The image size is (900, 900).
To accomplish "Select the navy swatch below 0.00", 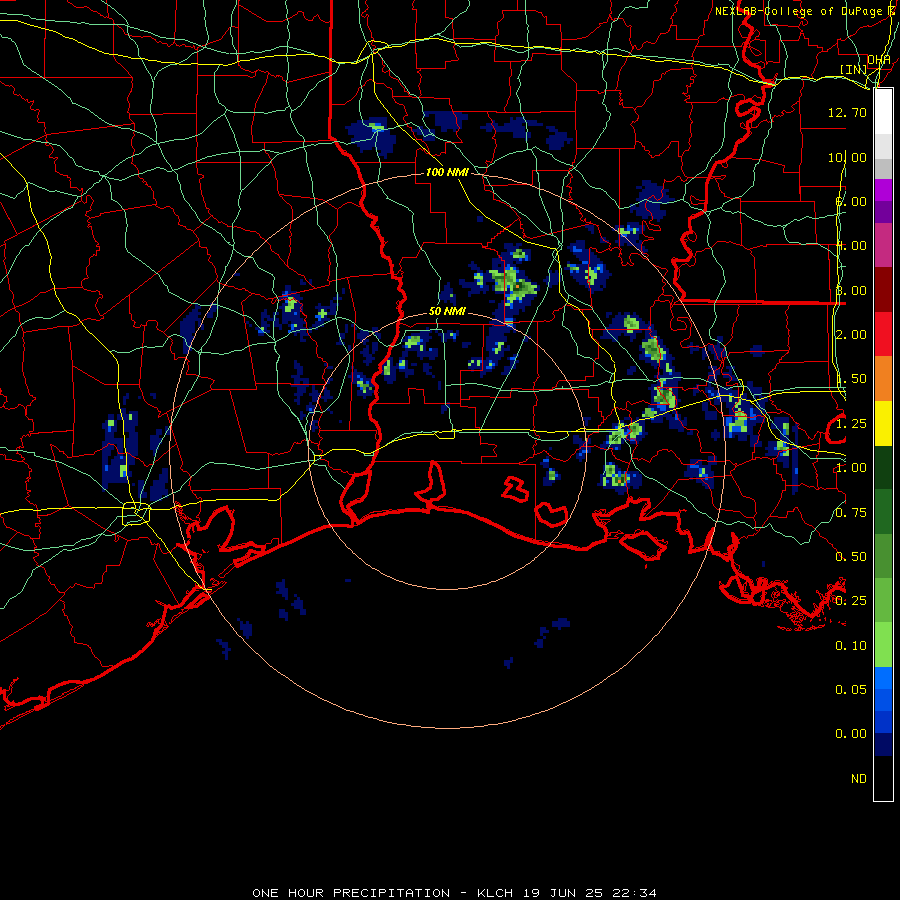I will click(x=883, y=744).
